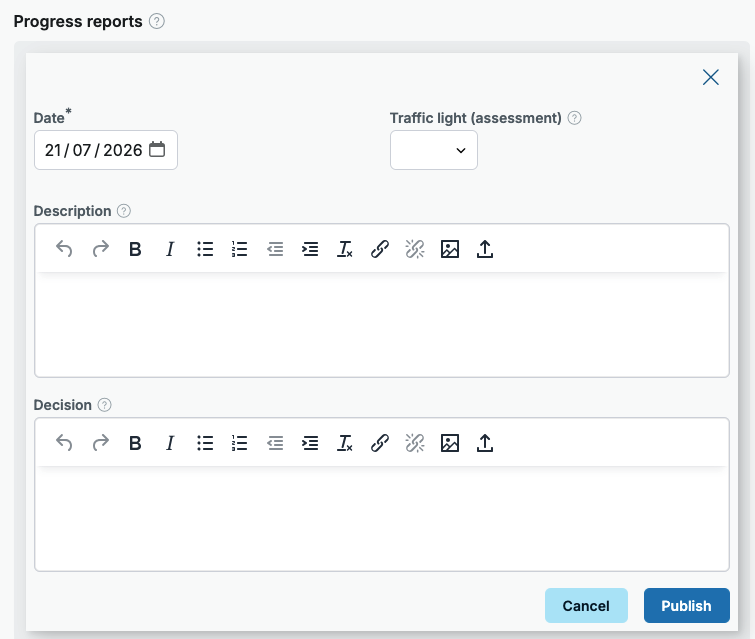Insert bulleted list in Description editor
Image resolution: width=755 pixels, height=639 pixels.
(x=205, y=249)
